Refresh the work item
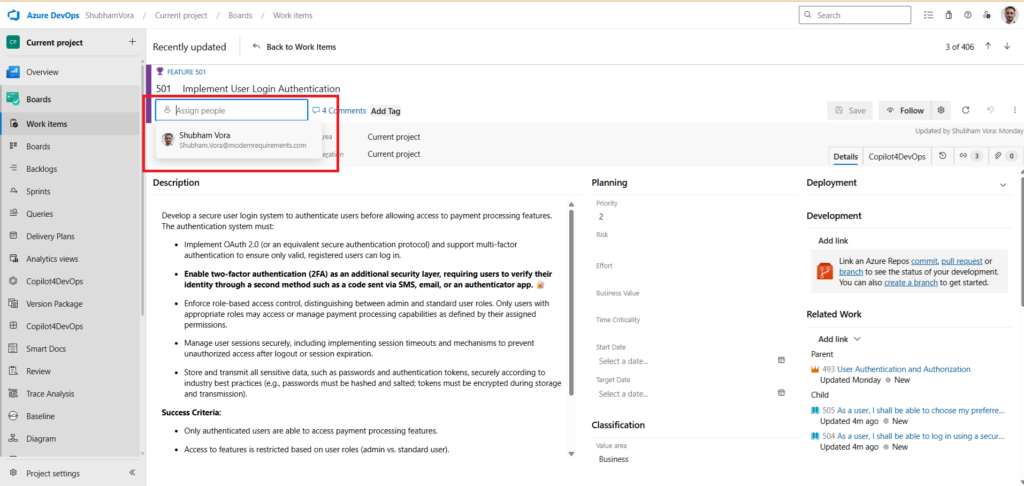The image size is (1024, 486). (x=965, y=111)
